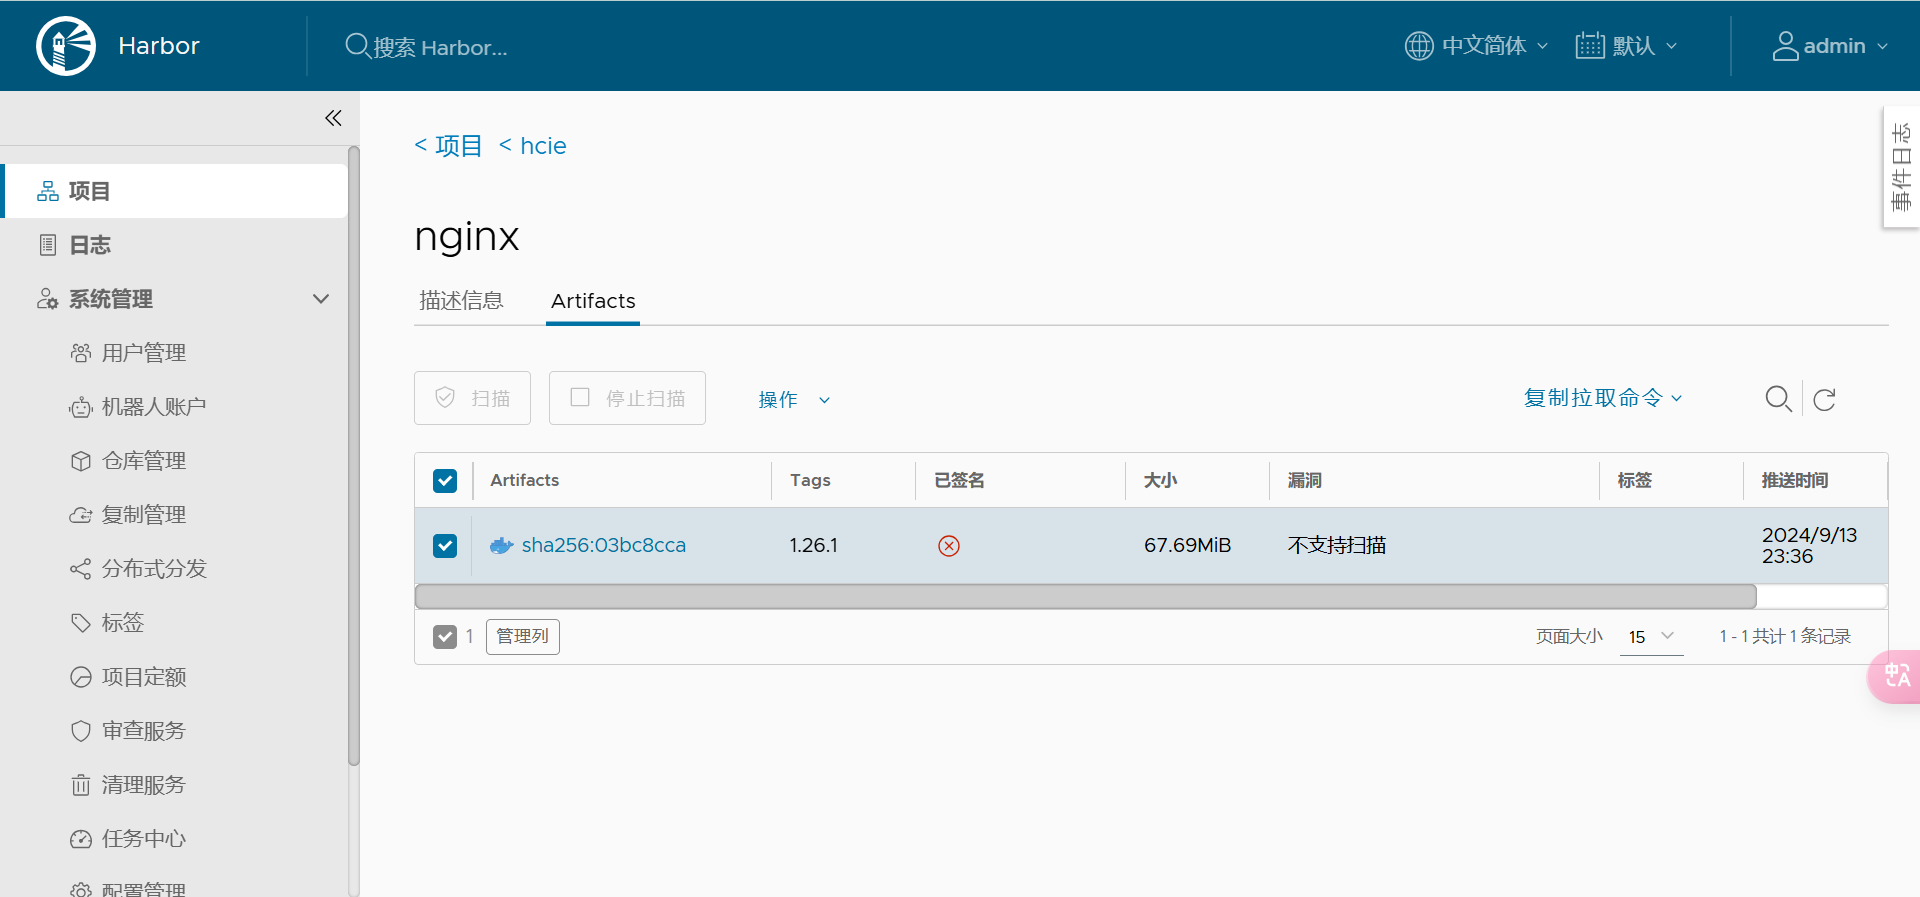Click the red unsigned X icon
Screen dimensions: 1920x897
pos(949,545)
